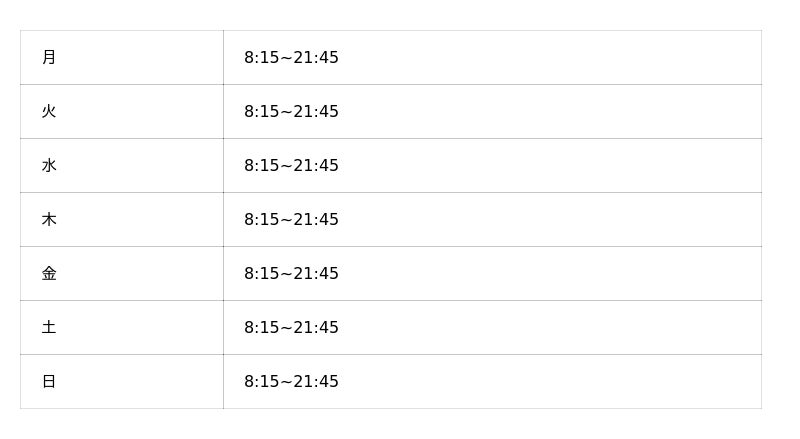The height and width of the screenshot is (439, 800).
Task: Click the 8:15~21:45 text in 日 row
Action: 291,382
